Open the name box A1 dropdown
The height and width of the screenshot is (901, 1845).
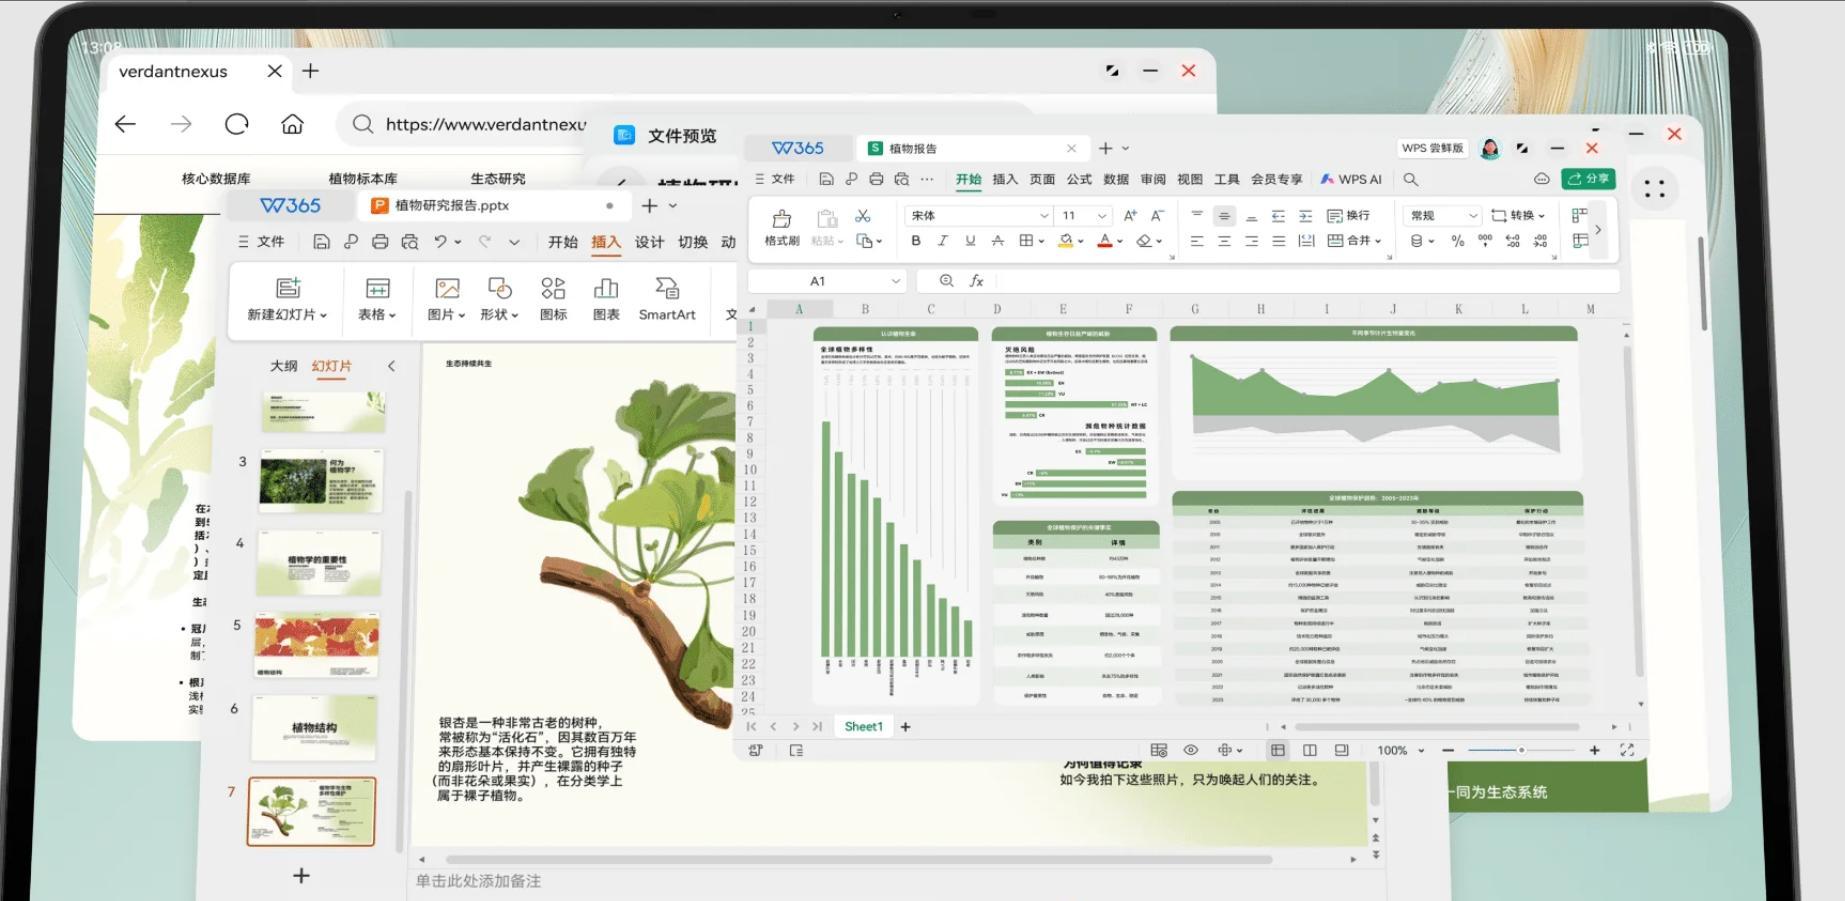pyautogui.click(x=896, y=281)
